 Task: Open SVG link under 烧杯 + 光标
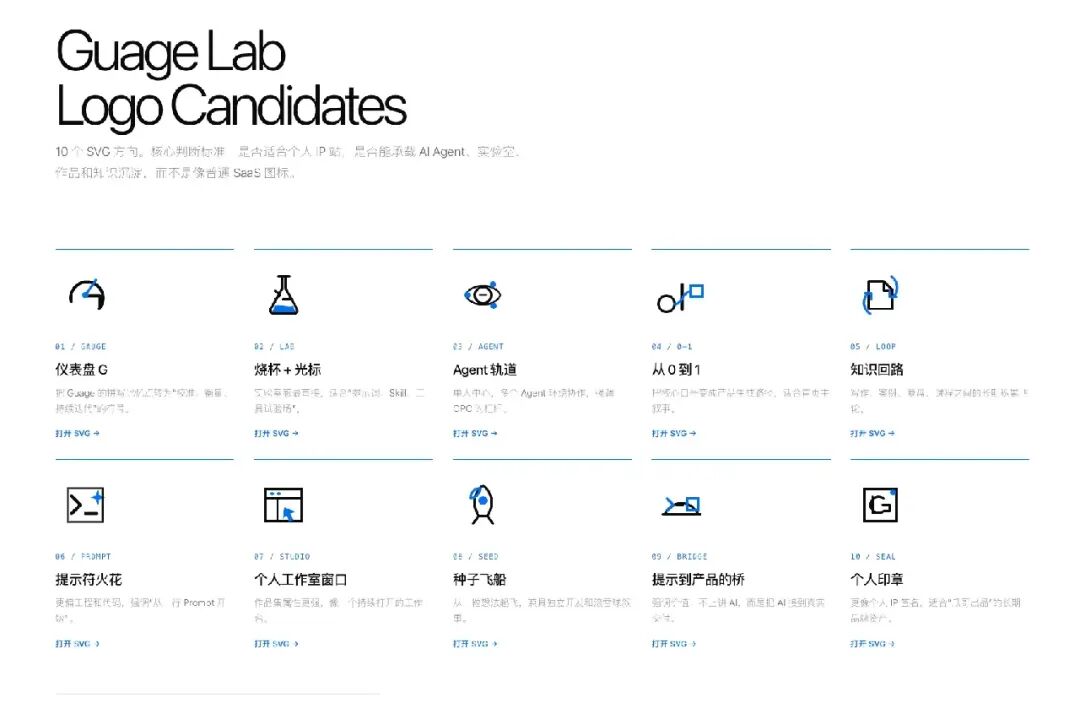pos(276,433)
